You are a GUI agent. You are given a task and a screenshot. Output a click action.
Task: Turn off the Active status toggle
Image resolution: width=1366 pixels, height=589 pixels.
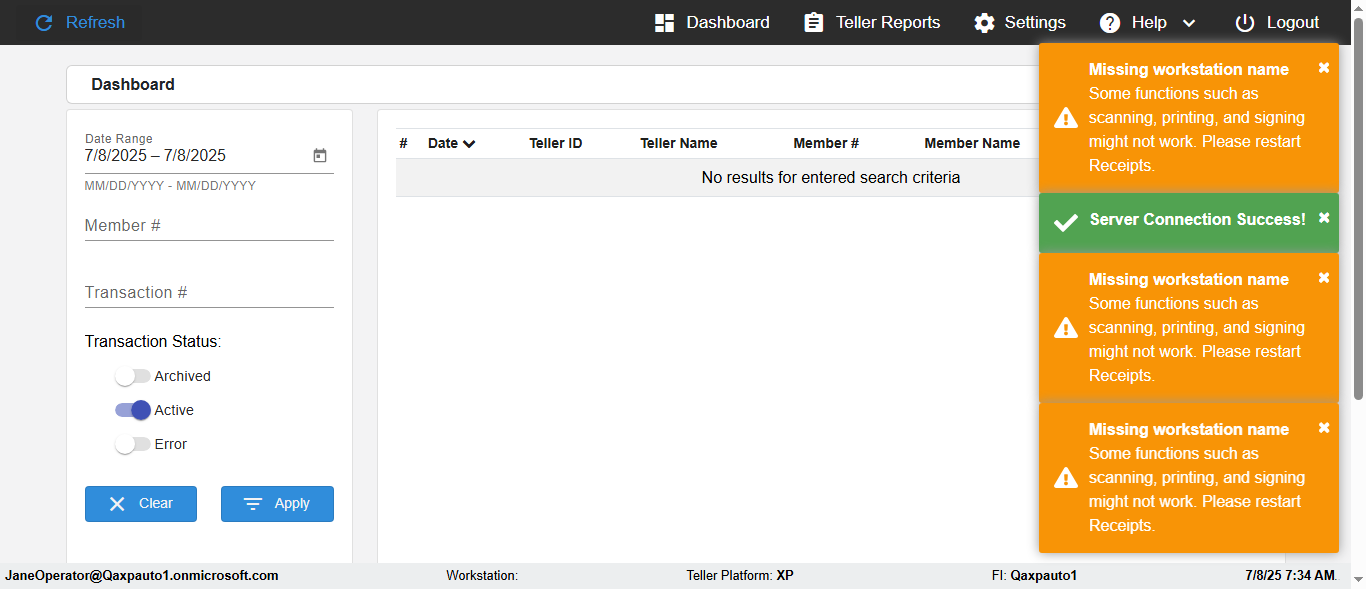[132, 410]
